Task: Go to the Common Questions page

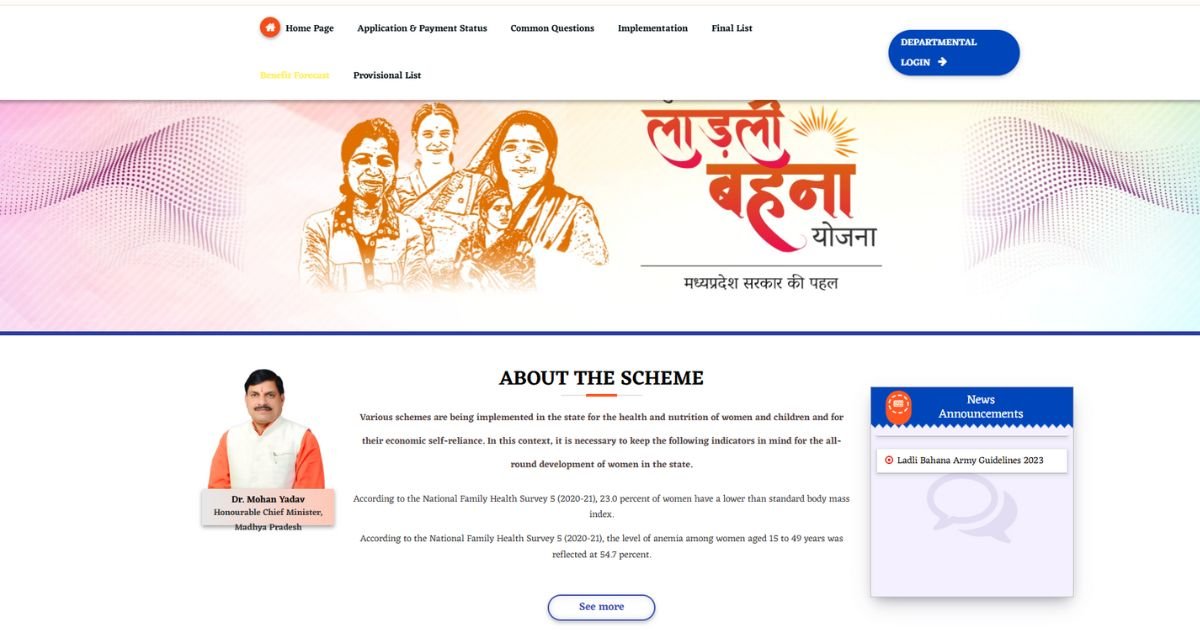Action: [x=552, y=28]
